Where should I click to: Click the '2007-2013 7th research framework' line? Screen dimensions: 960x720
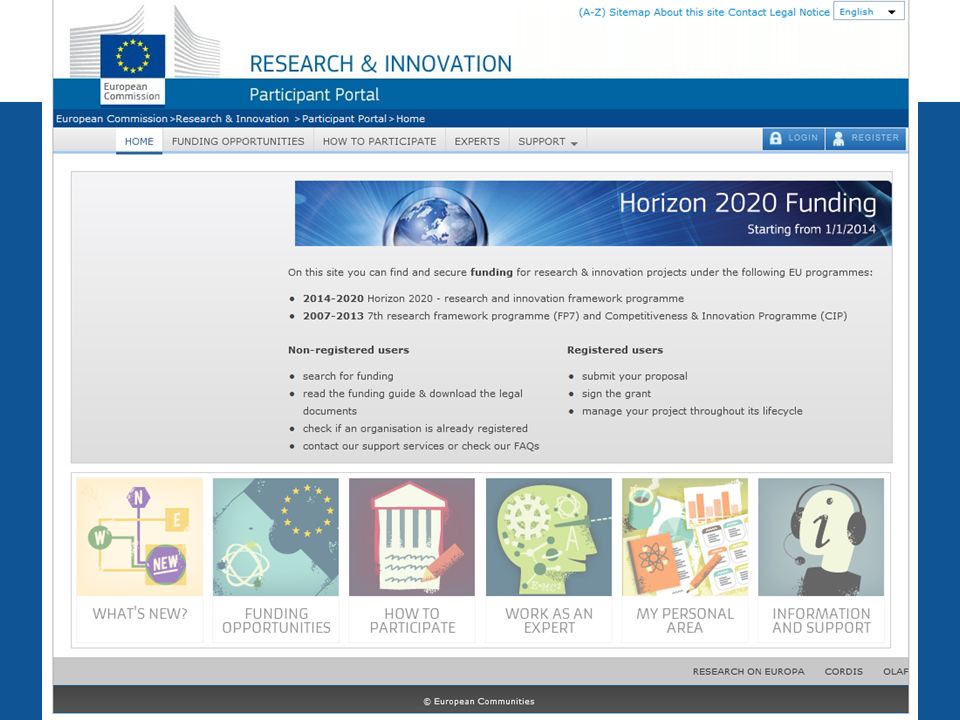click(x=575, y=316)
